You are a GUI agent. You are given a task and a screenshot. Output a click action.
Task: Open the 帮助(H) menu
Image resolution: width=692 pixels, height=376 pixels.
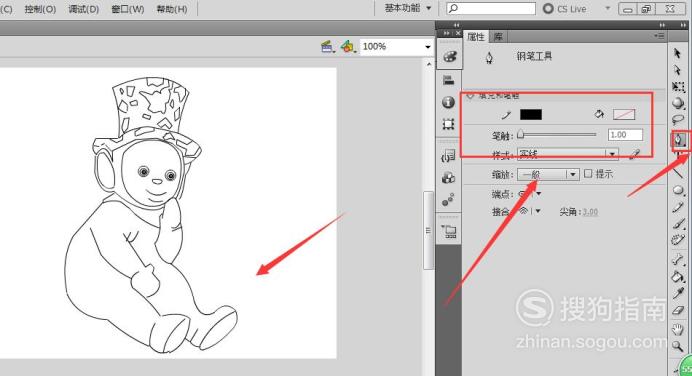pos(172,9)
